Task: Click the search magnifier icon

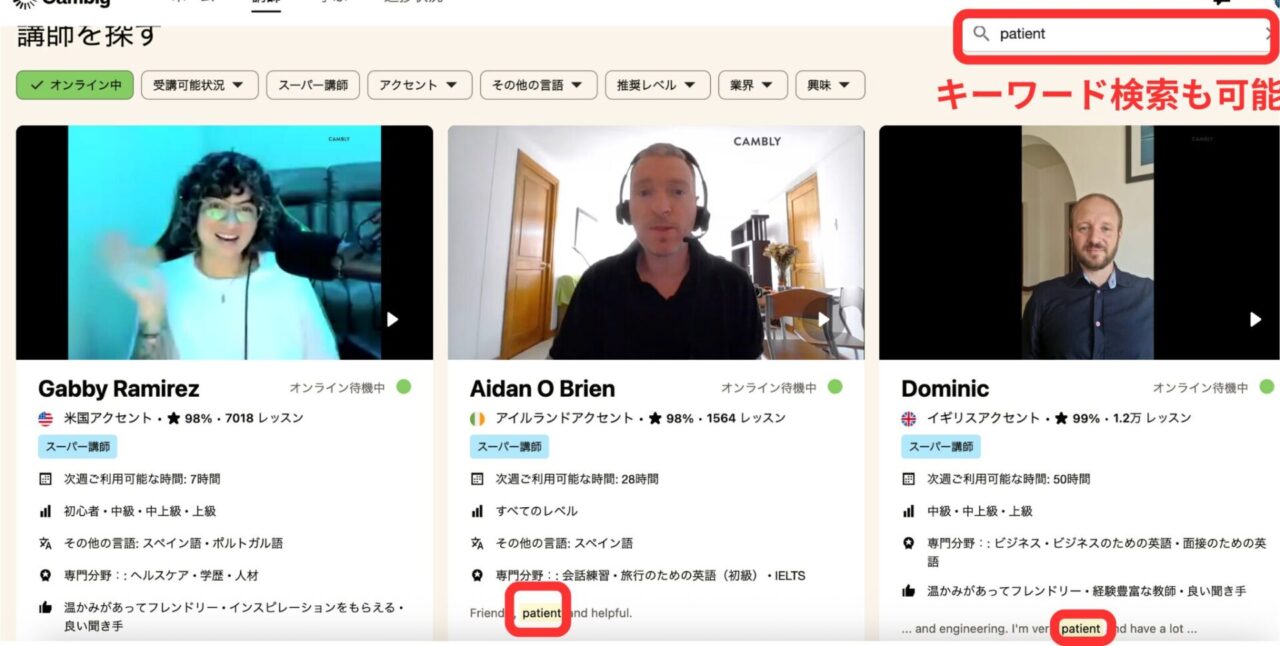Action: (x=981, y=34)
